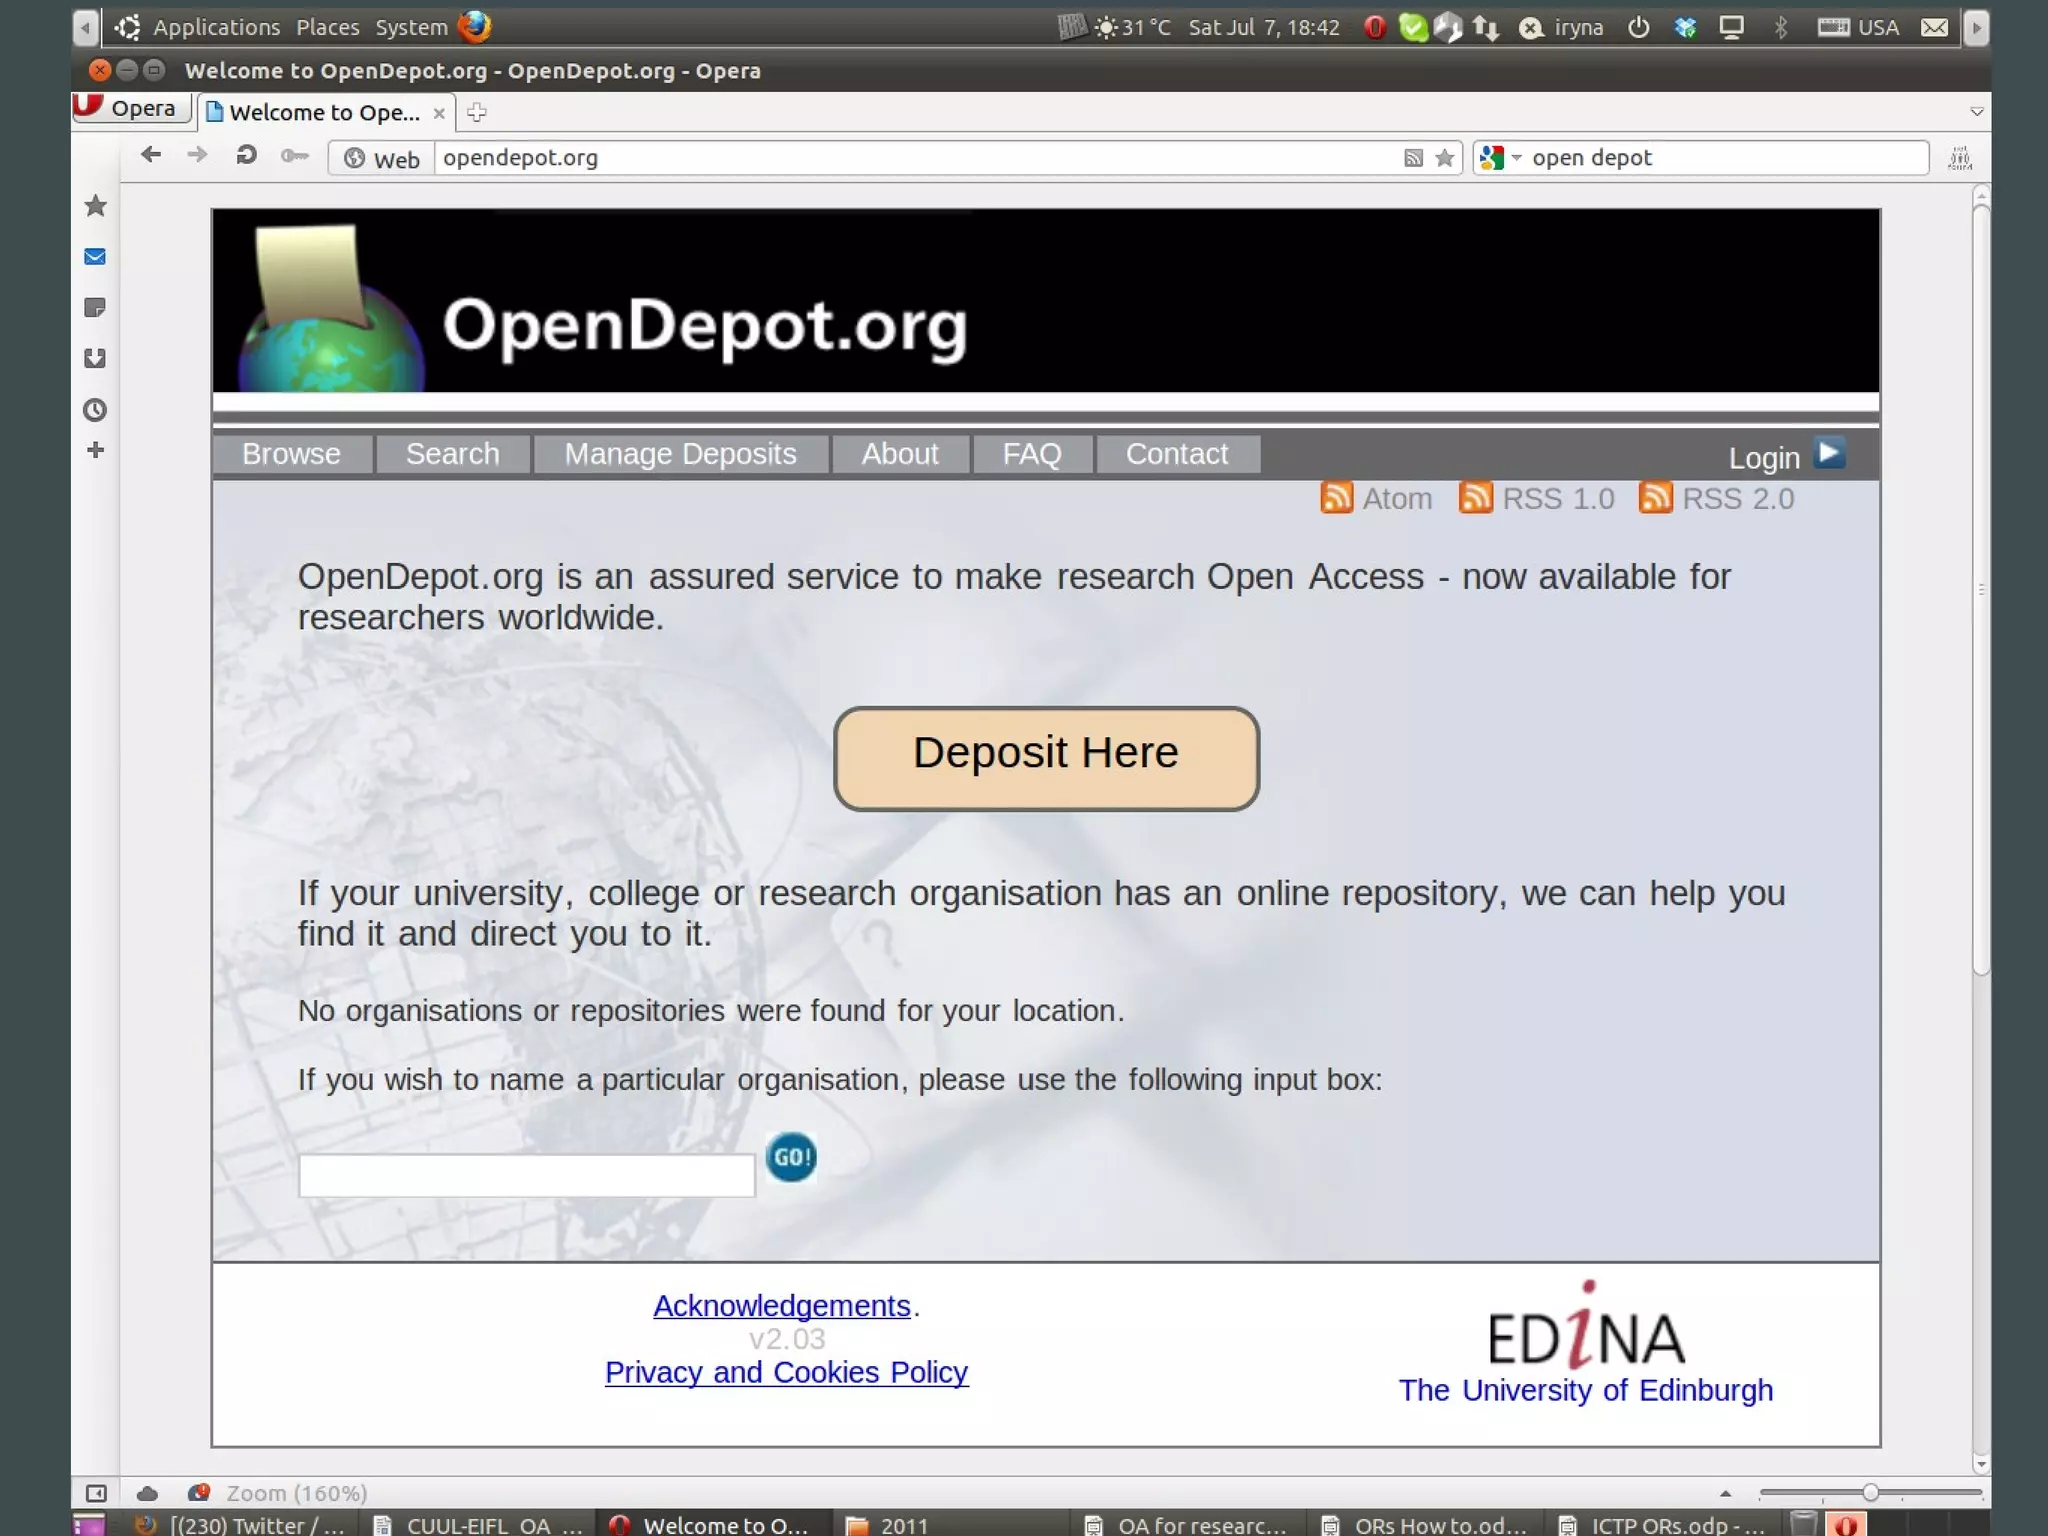Bookmark page with address bar star
2048x1536 pixels.
click(x=1444, y=158)
